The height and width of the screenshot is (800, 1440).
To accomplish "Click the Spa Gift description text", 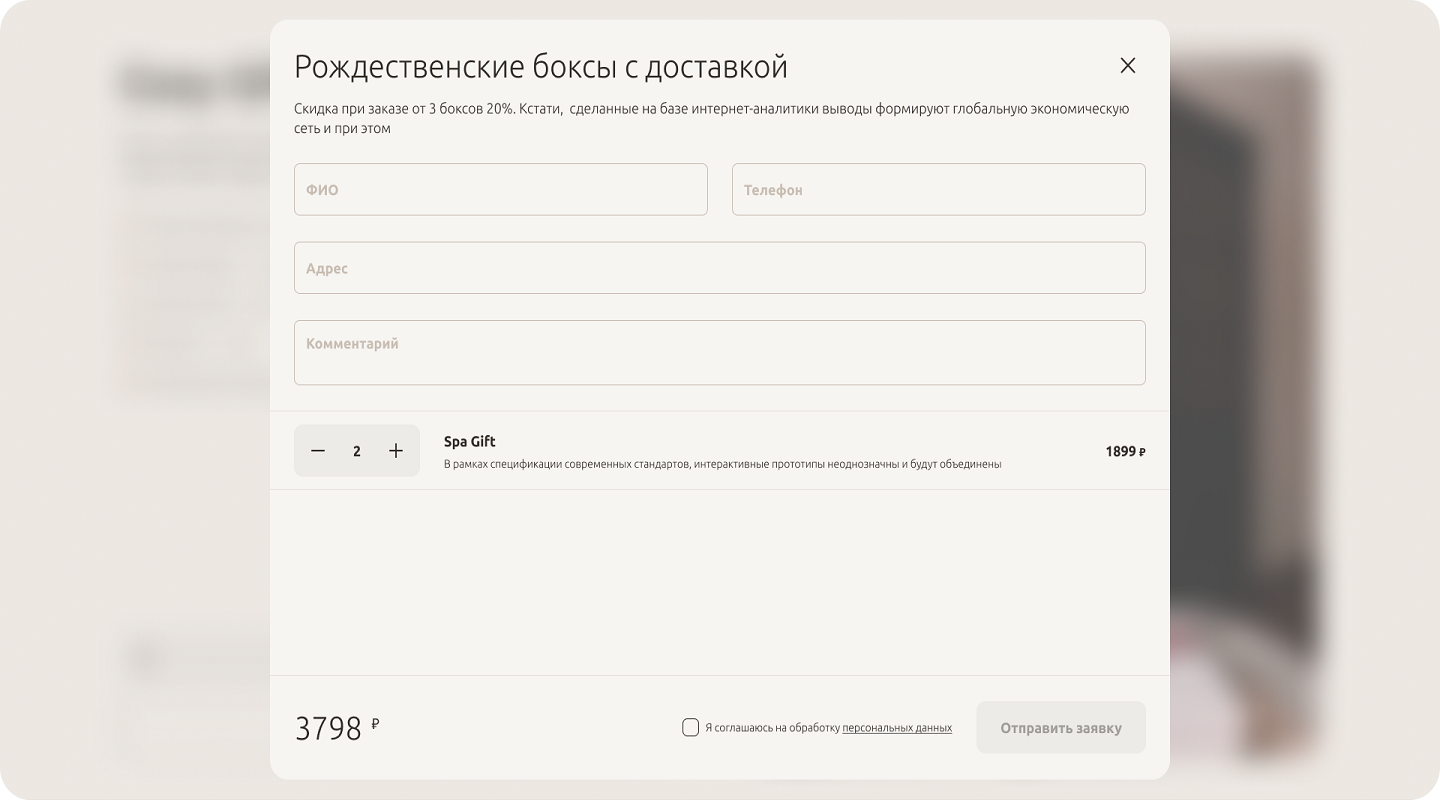I will [x=723, y=464].
